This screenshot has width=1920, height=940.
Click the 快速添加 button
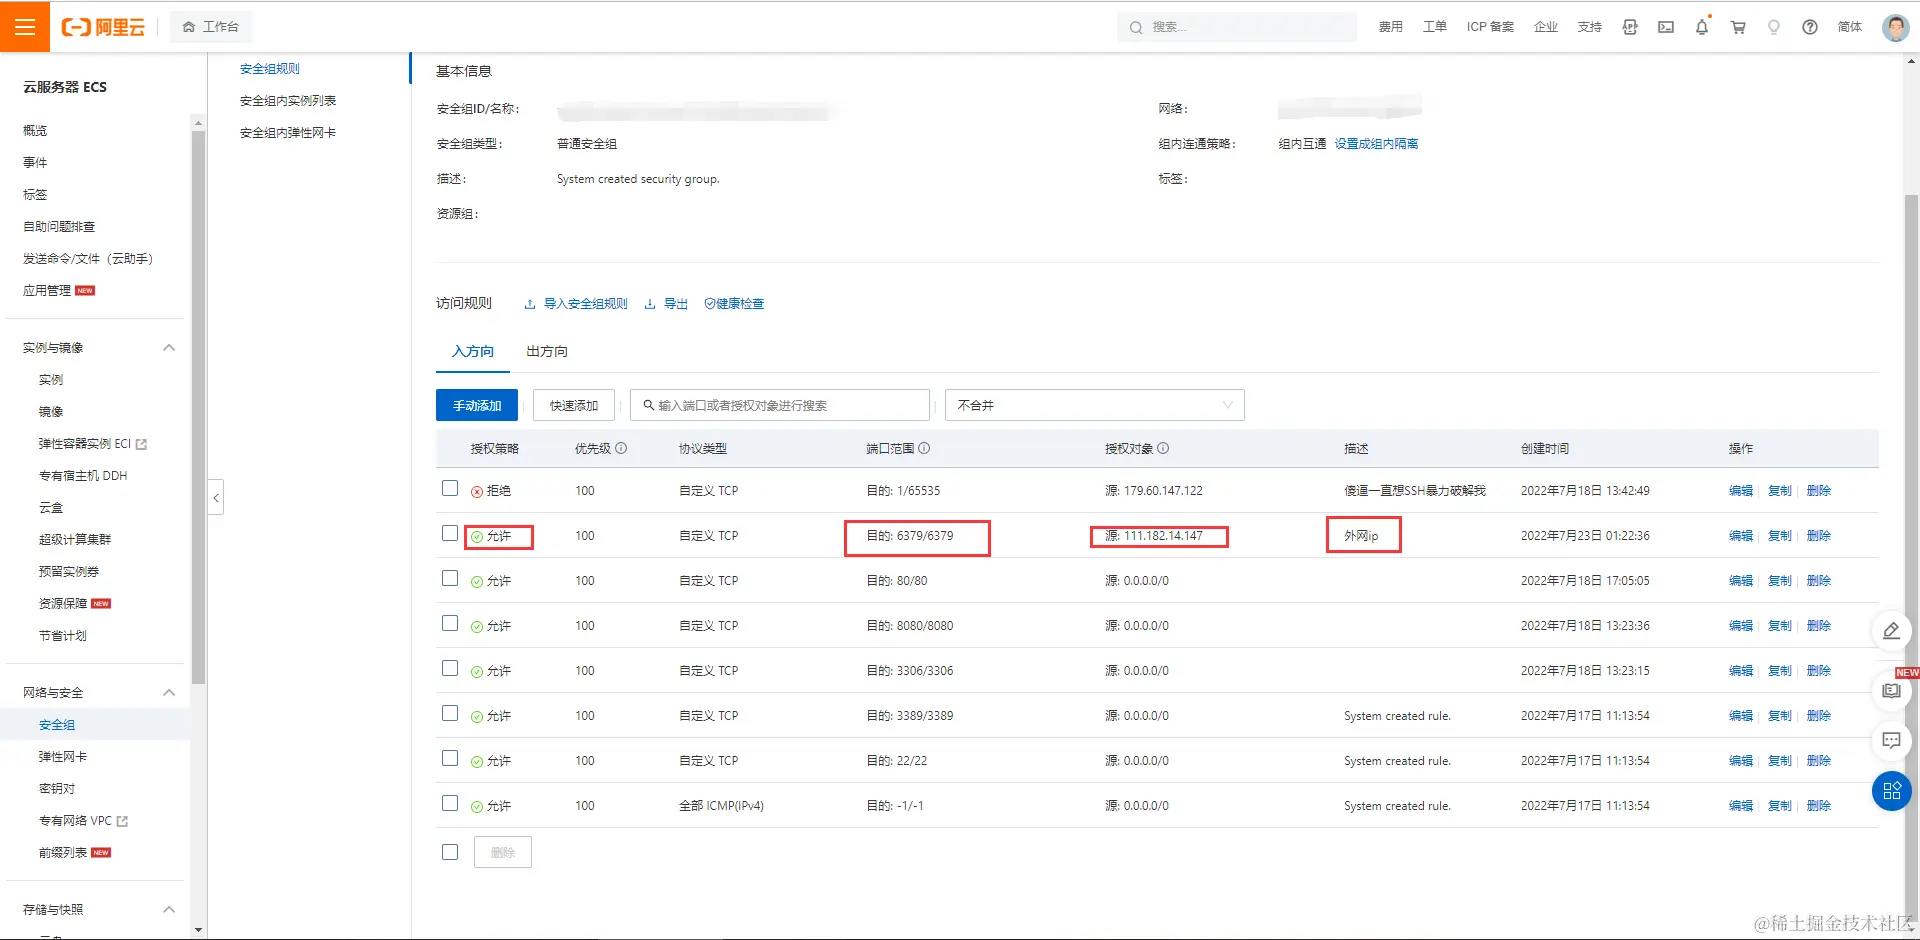[x=574, y=405]
